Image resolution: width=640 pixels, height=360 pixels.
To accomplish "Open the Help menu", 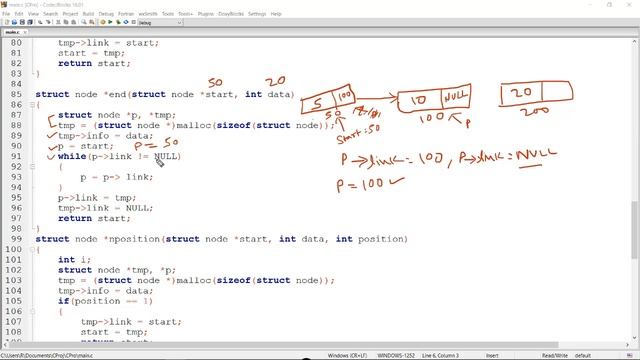I will click(x=276, y=14).
